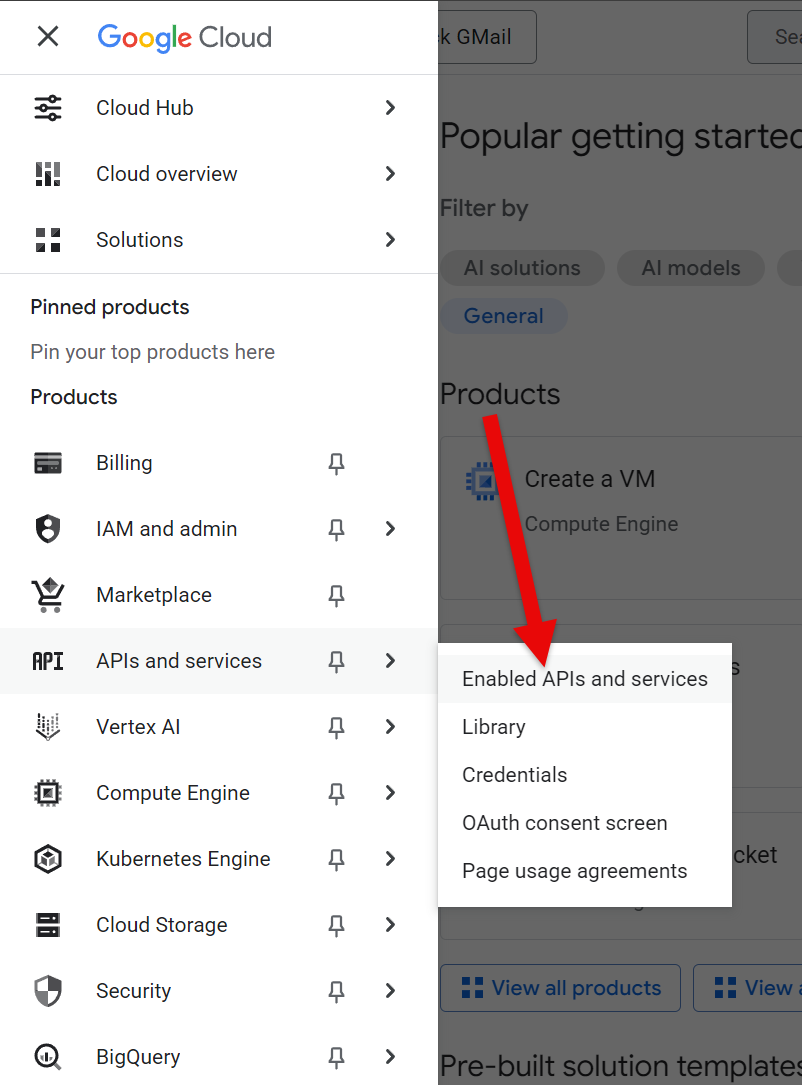Select Credentials from the submenu
Screen dimensions: 802x1085
point(514,775)
